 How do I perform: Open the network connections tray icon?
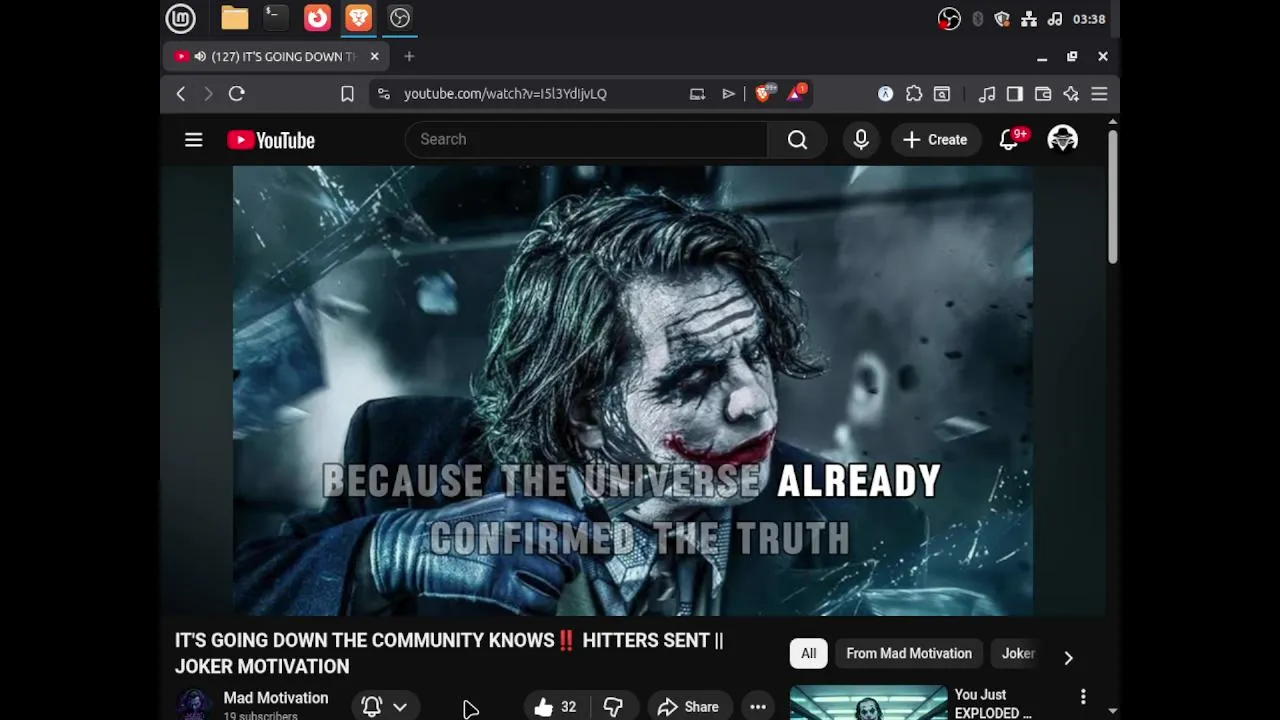(1028, 19)
